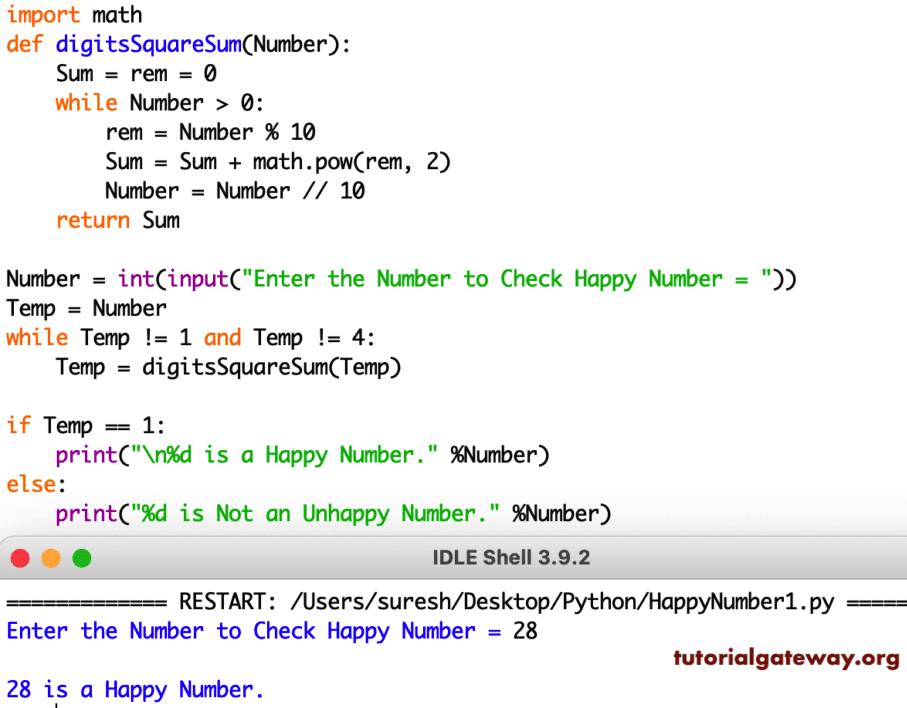Click the Temp = Number assignment line
Image resolution: width=907 pixels, height=708 pixels.
click(85, 308)
